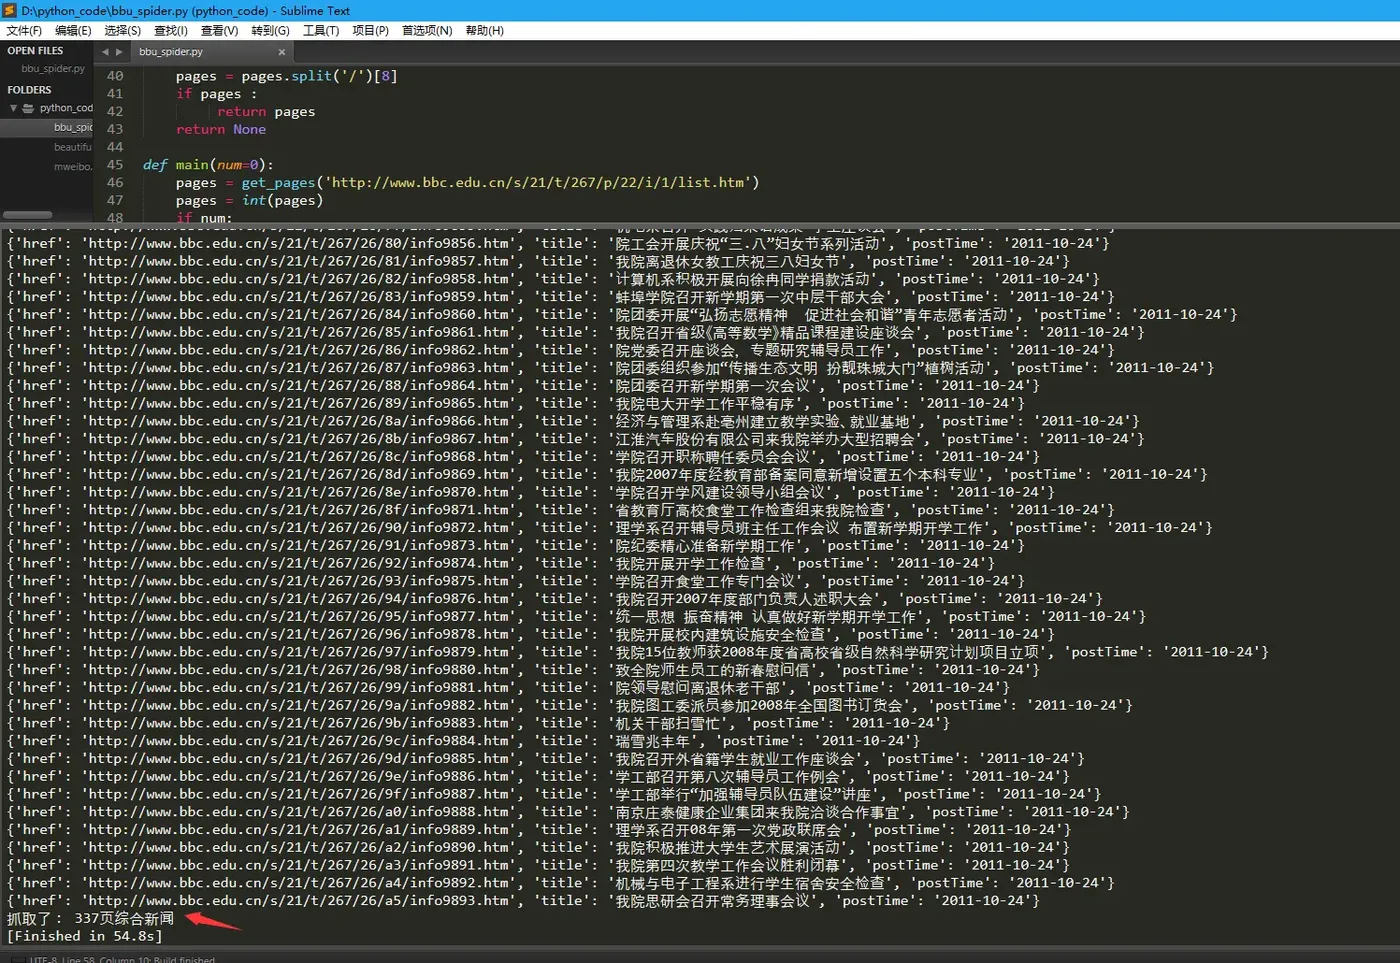Click the output URL ending info9865.htm

(x=300, y=404)
